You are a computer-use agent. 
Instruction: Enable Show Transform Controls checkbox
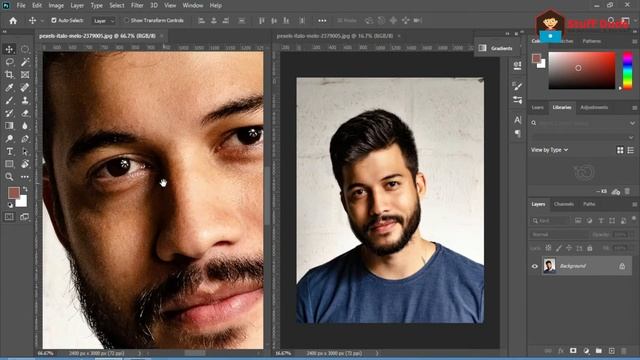pos(126,20)
